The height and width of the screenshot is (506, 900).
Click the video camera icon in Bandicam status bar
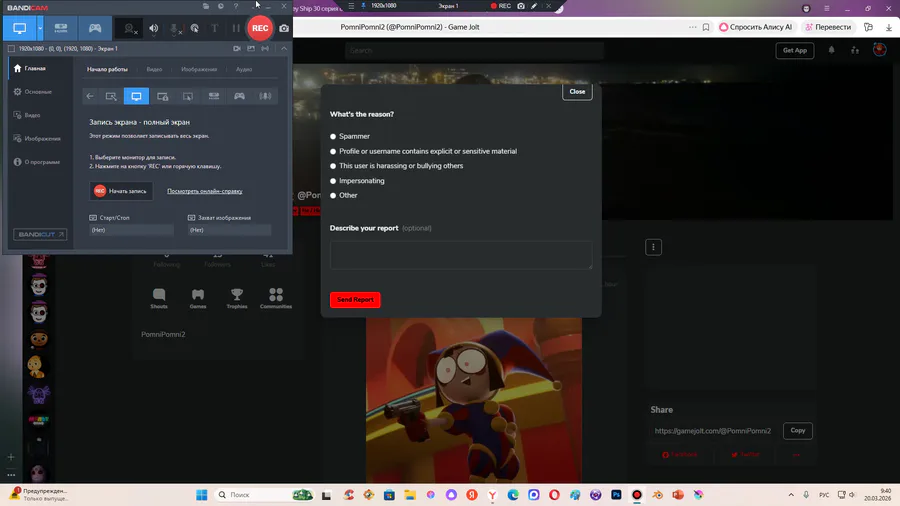[237, 49]
